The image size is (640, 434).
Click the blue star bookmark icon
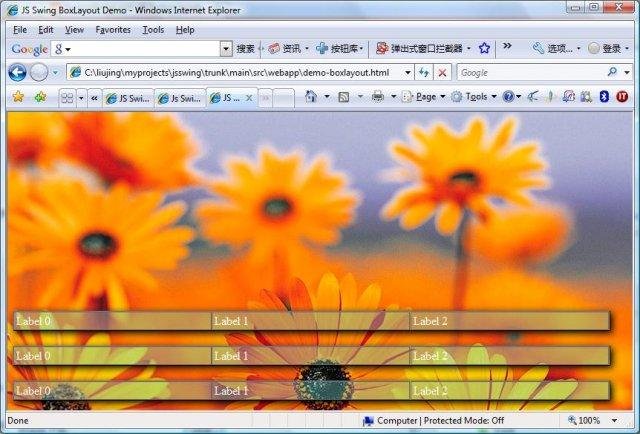tap(484, 49)
